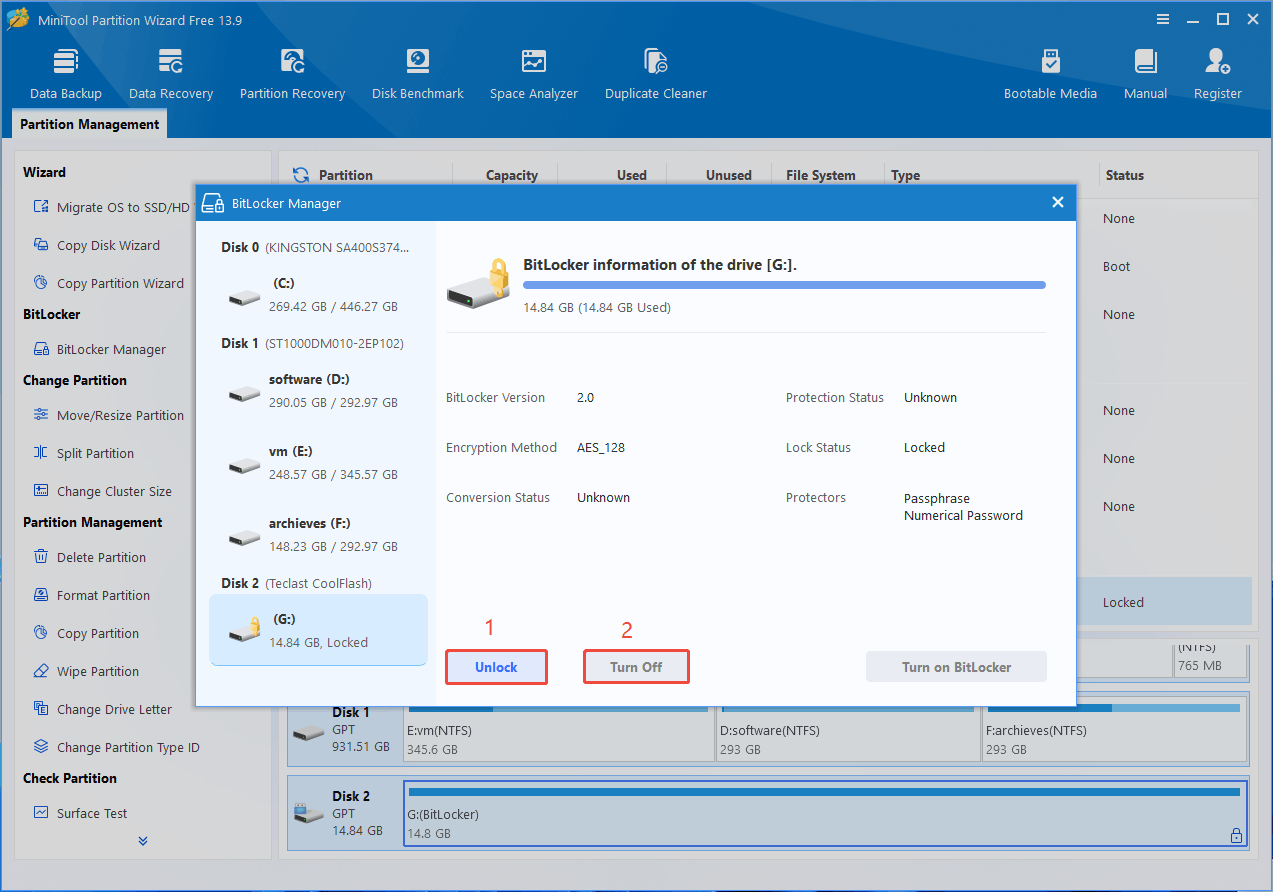Select Delete Partition
Screen dimensions: 1273x892
click(x=89, y=557)
